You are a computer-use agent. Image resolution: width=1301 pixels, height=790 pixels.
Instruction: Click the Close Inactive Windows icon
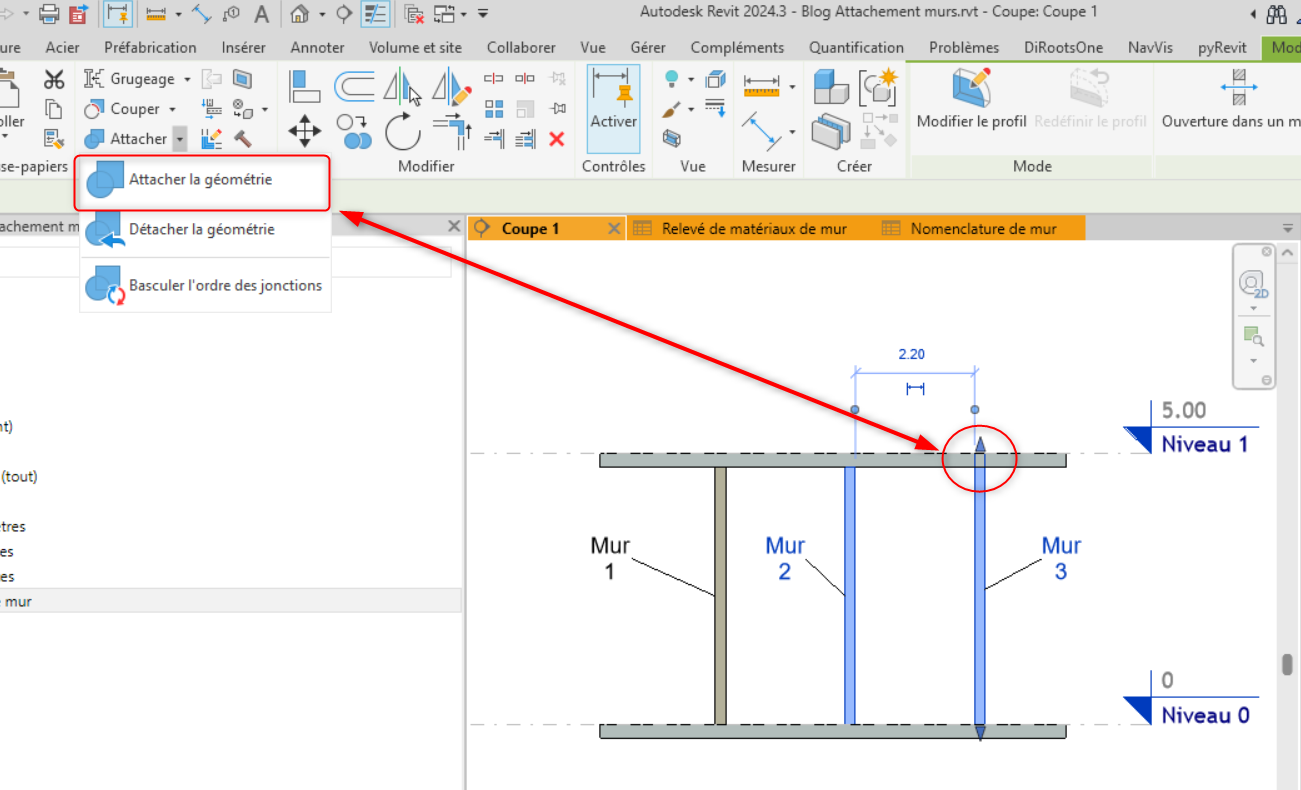click(414, 14)
